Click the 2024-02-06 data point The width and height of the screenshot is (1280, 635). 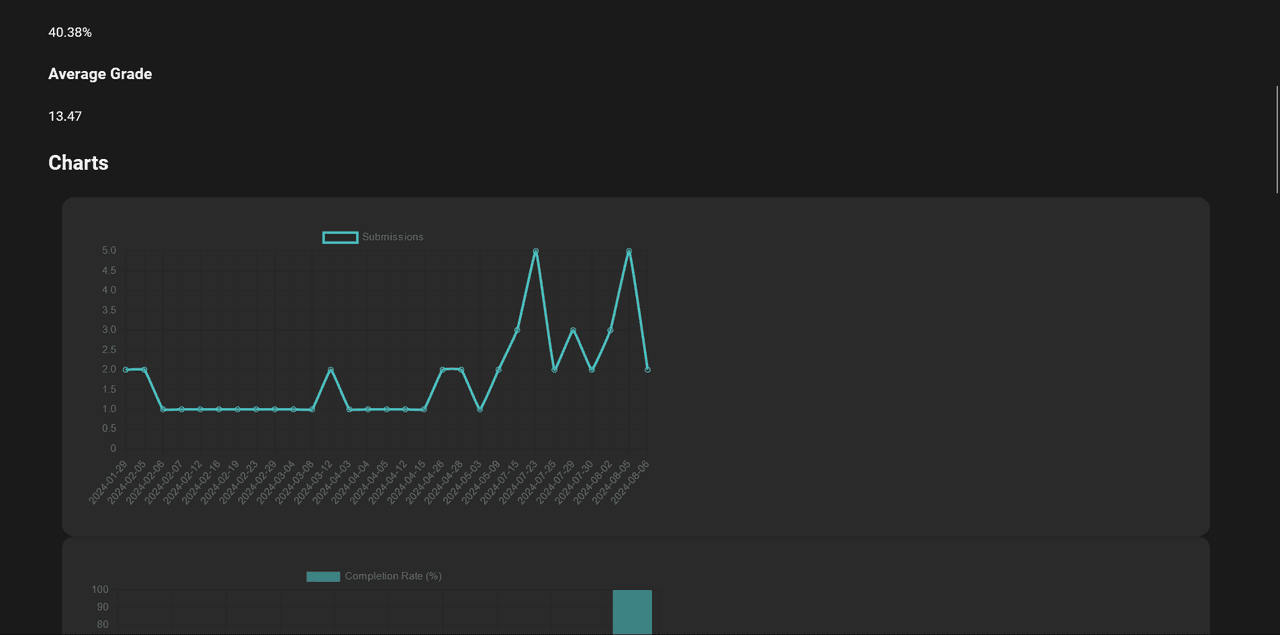(163, 409)
